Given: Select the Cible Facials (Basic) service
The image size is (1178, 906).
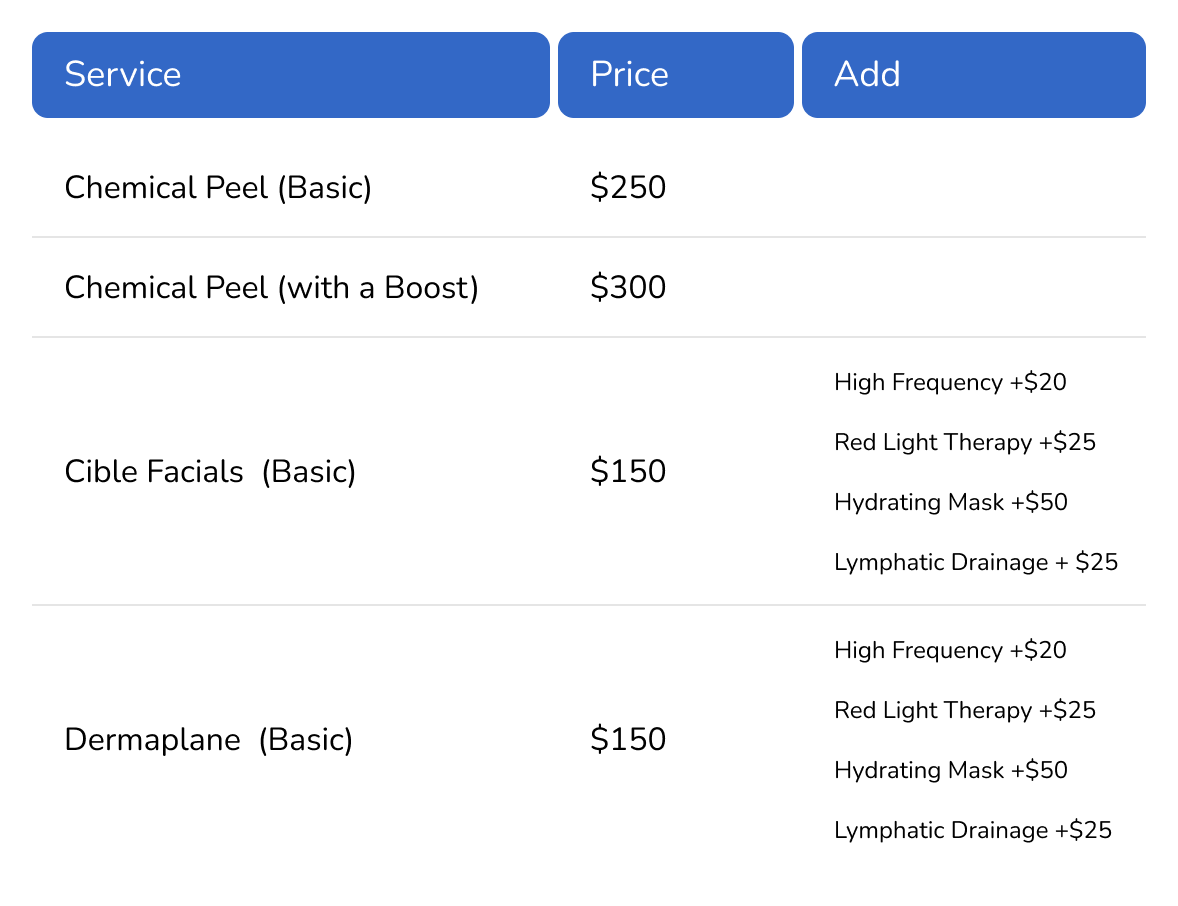Looking at the screenshot, I should coord(210,471).
